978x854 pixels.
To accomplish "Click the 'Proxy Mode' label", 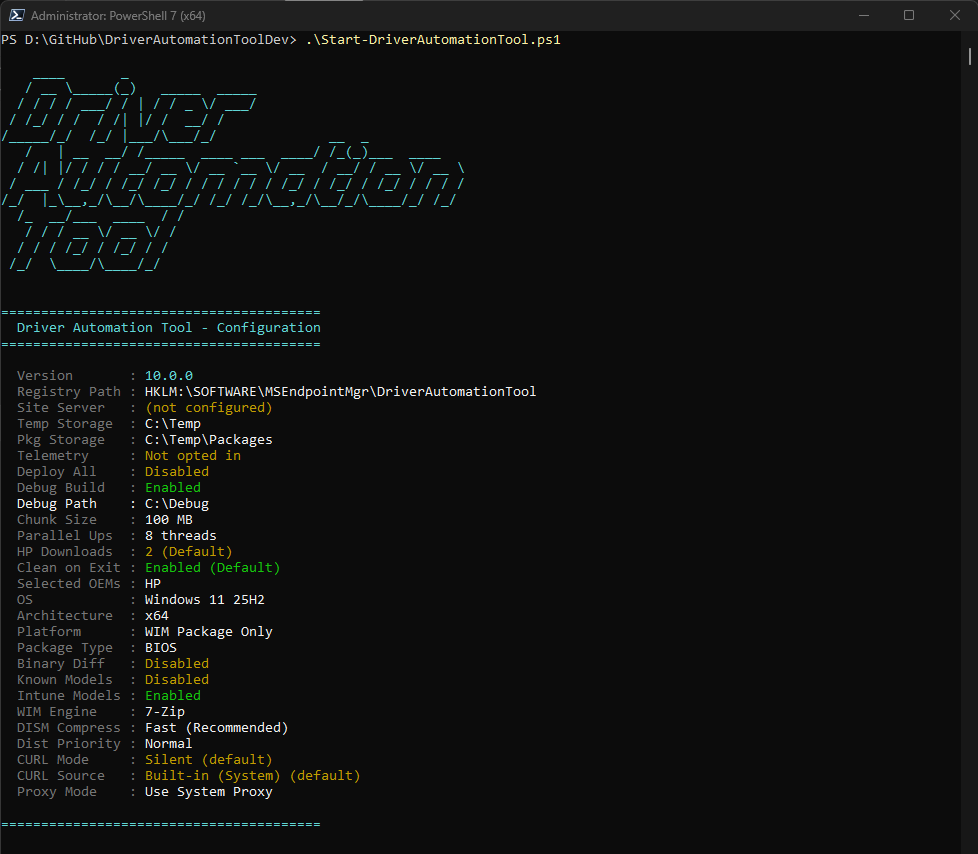I will pyautogui.click(x=57, y=792).
